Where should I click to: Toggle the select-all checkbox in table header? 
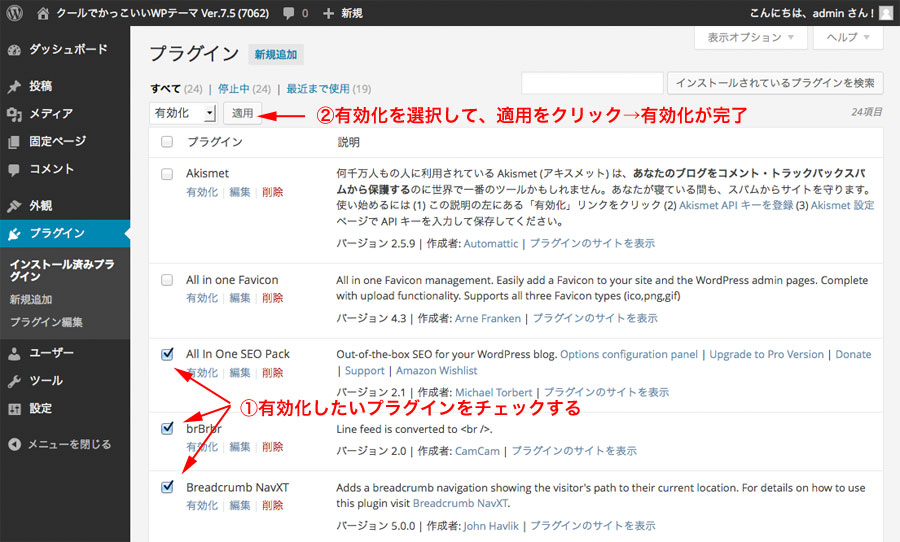click(167, 142)
